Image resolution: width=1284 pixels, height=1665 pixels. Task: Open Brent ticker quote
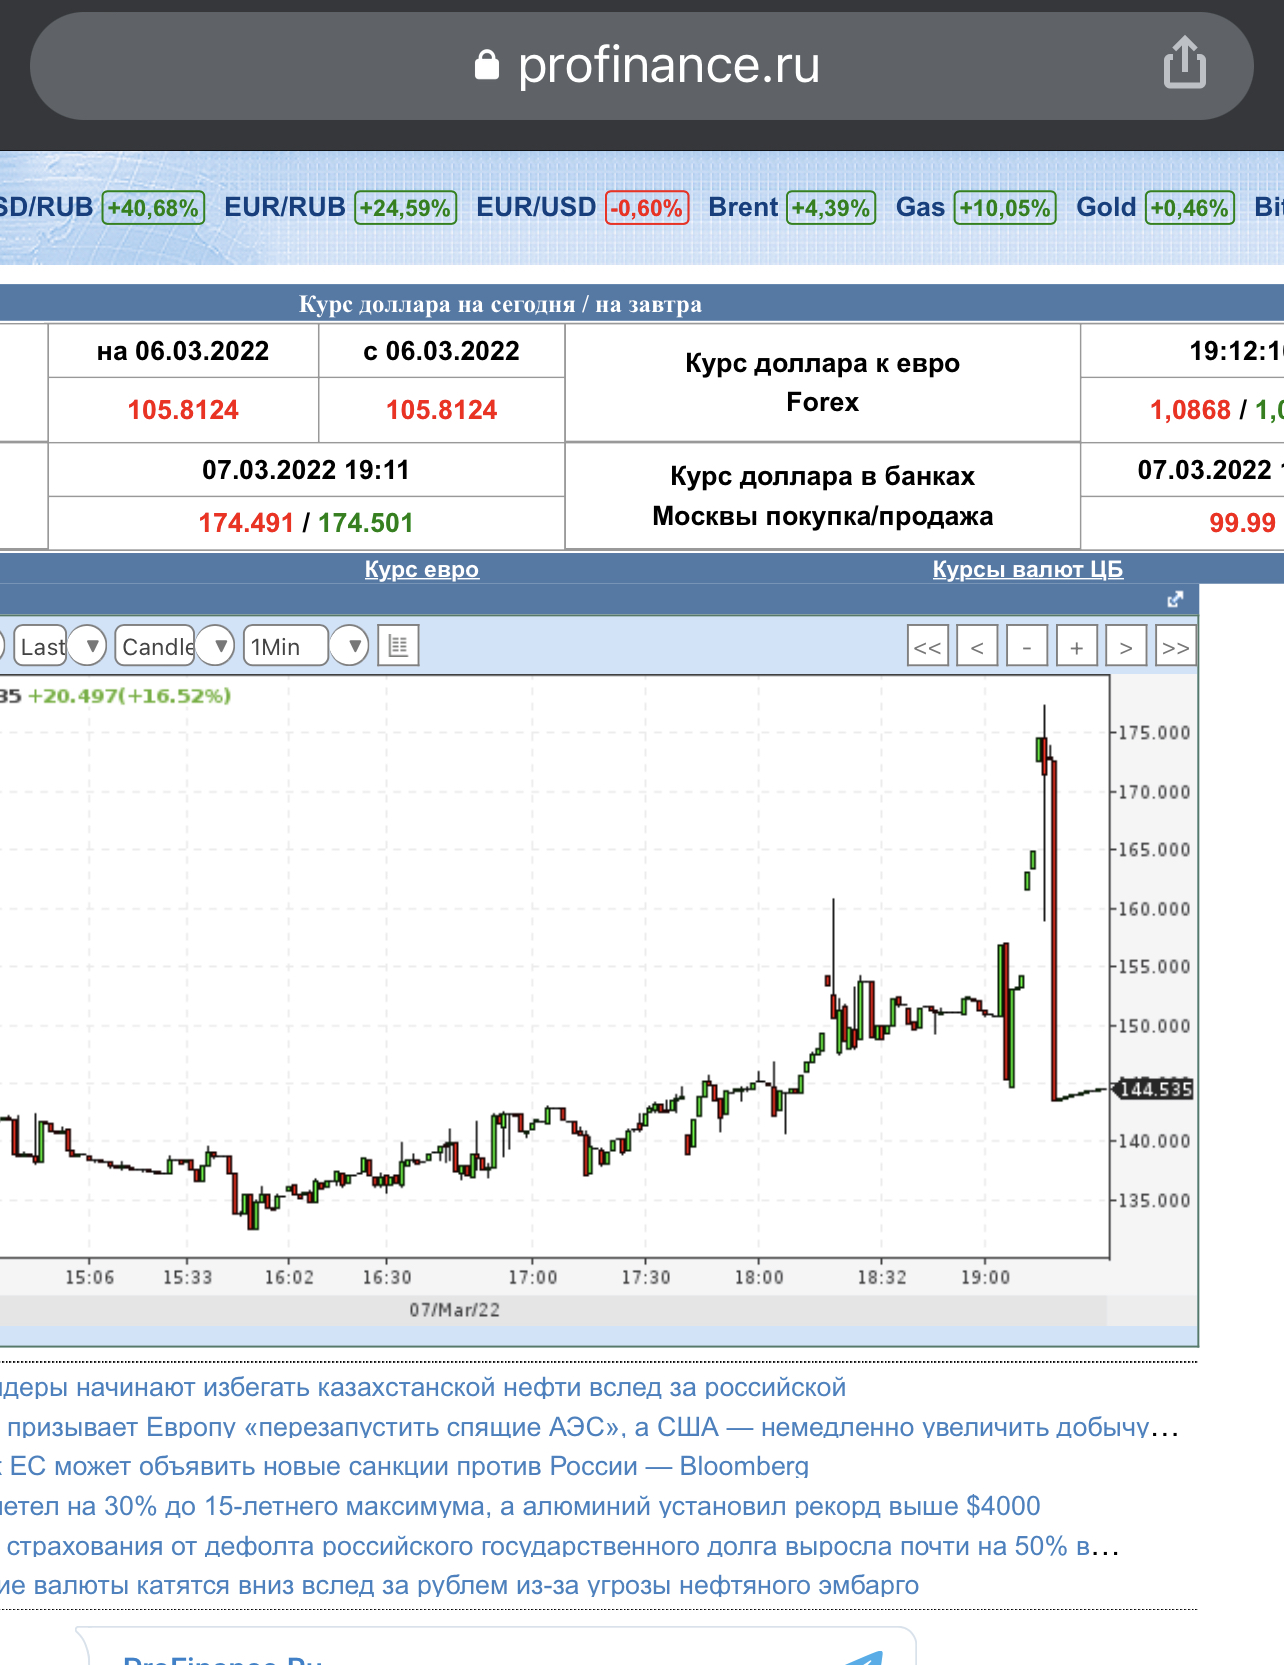[743, 207]
